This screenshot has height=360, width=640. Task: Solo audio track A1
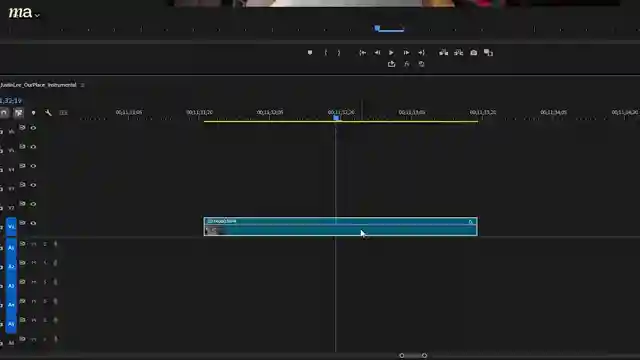click(x=45, y=244)
